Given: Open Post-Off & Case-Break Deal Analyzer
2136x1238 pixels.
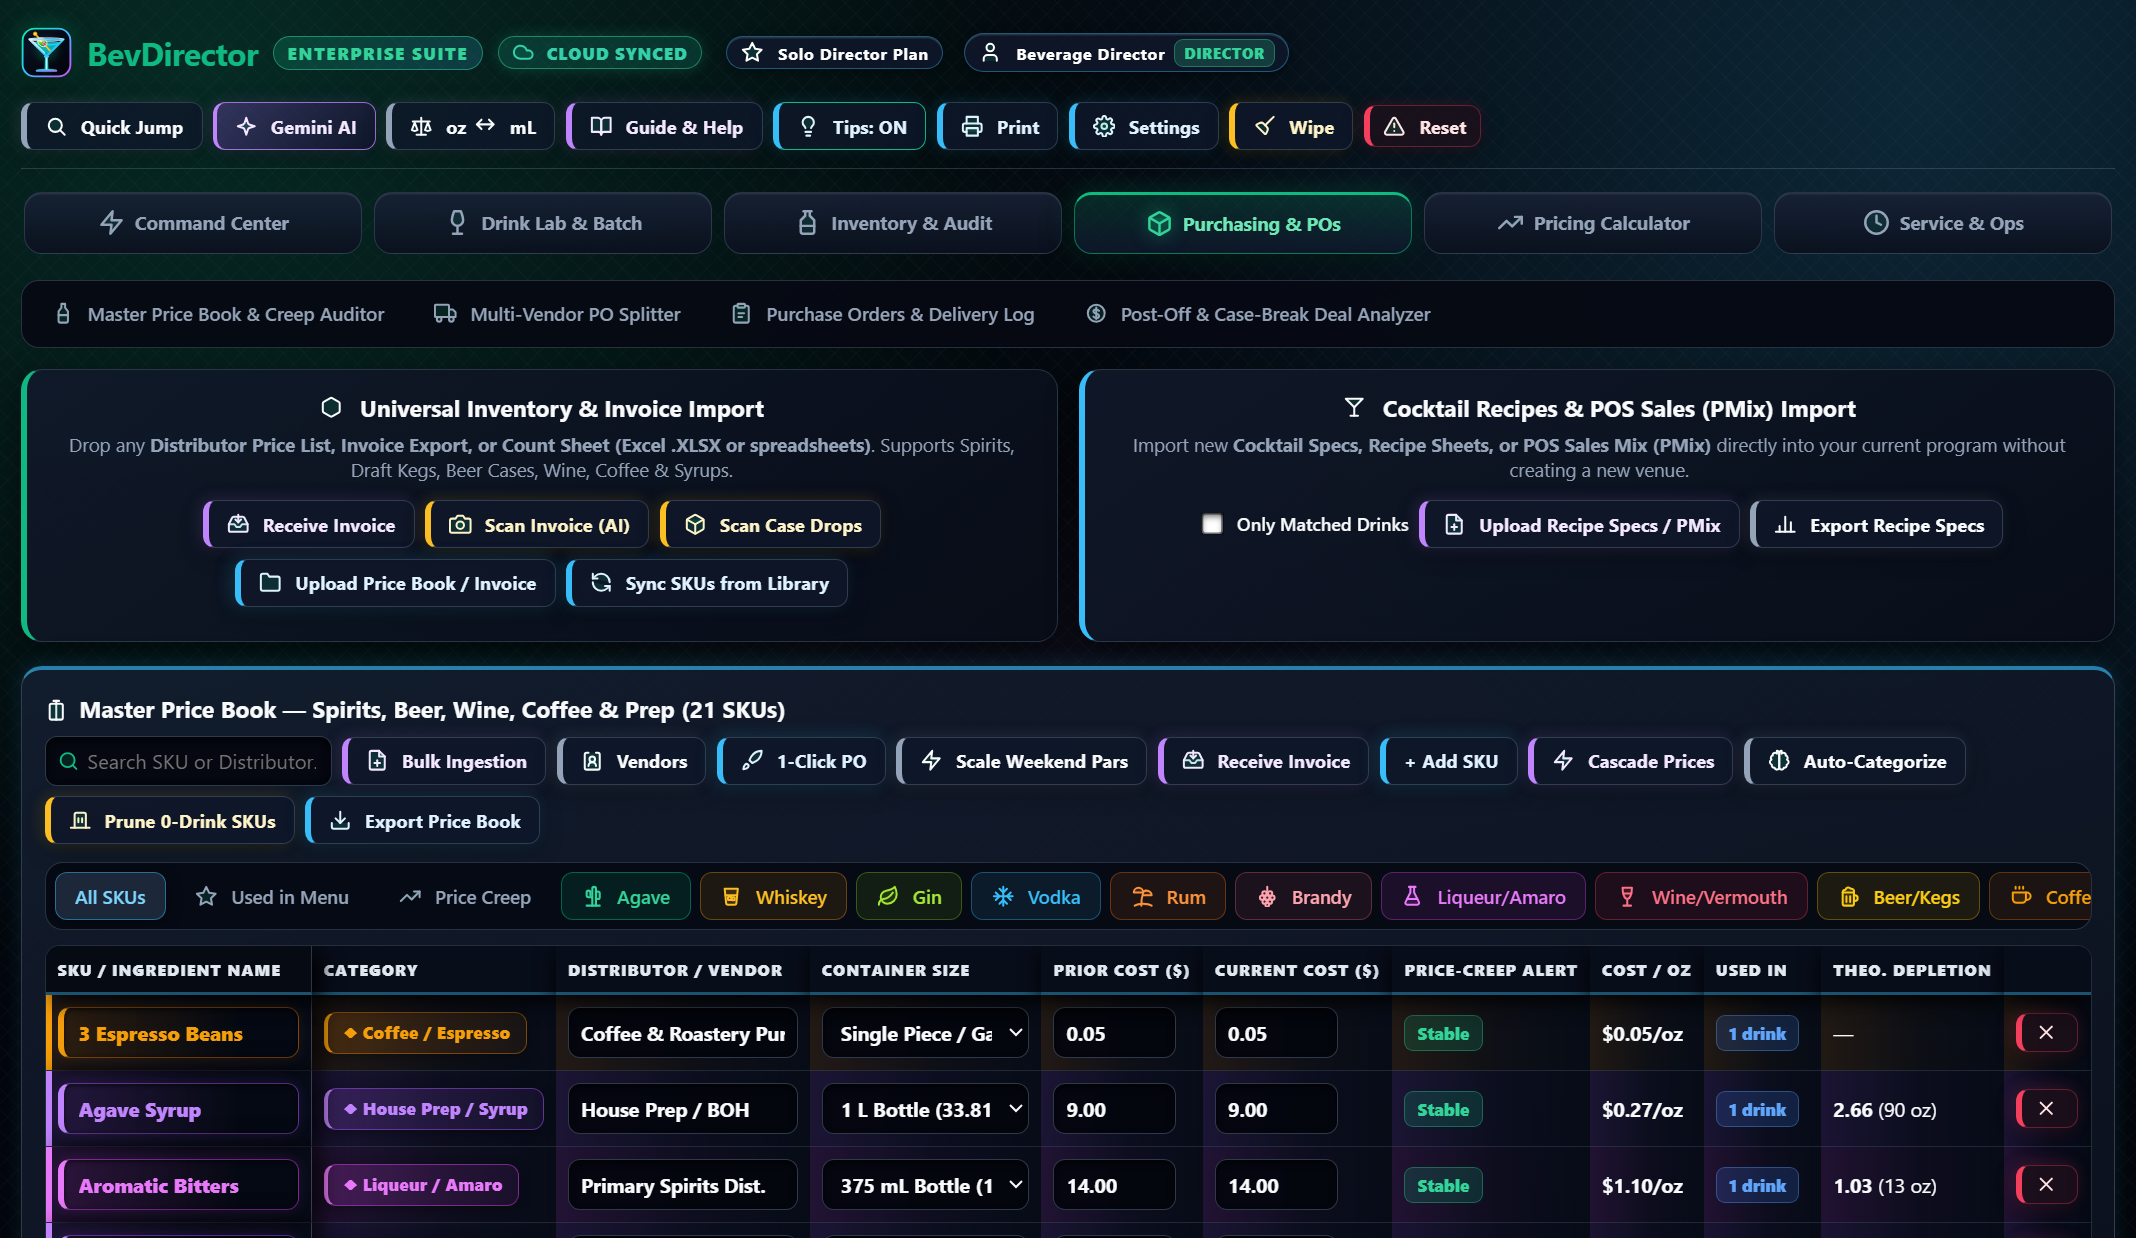Looking at the screenshot, I should pos(1258,314).
